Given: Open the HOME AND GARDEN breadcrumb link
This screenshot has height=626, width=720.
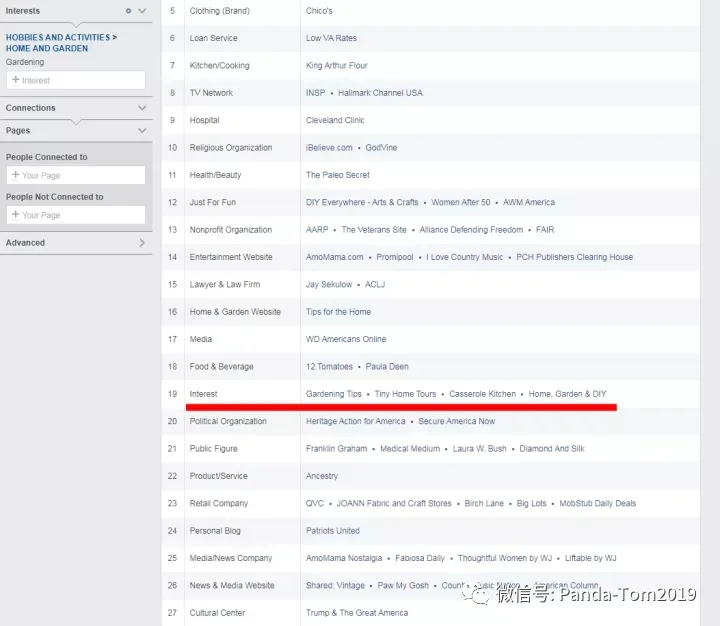Looking at the screenshot, I should (x=47, y=48).
